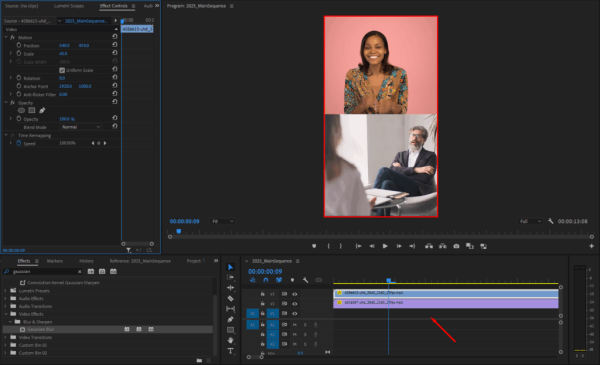
Task: Open Program monitor wrench settings
Action: click(x=551, y=221)
